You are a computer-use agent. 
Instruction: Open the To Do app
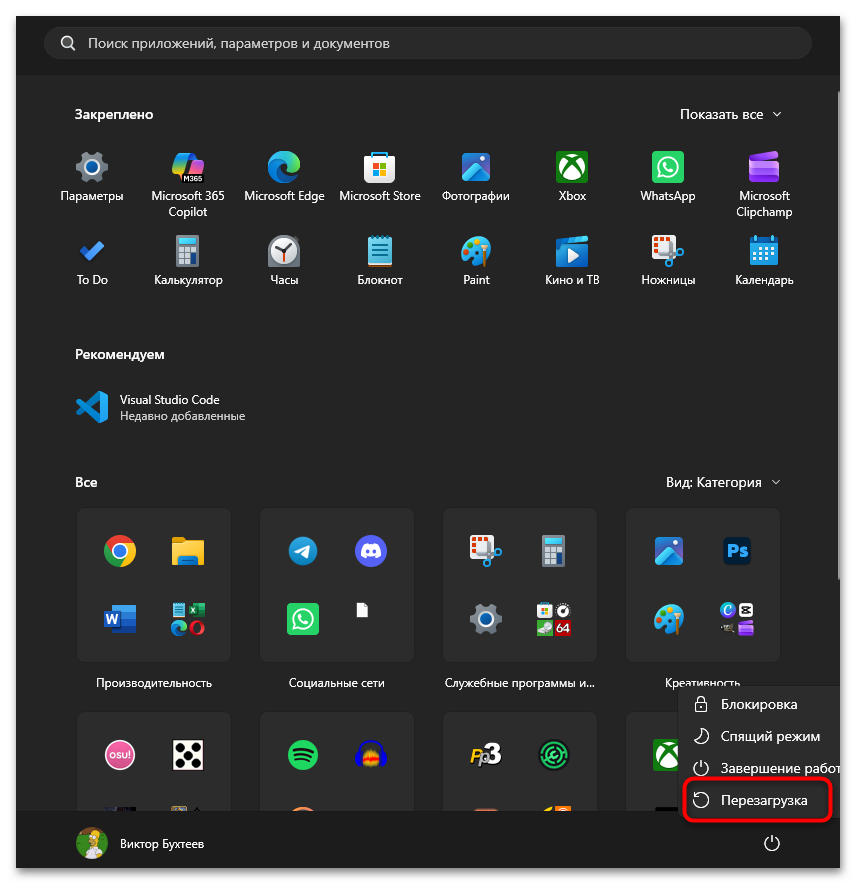92,261
